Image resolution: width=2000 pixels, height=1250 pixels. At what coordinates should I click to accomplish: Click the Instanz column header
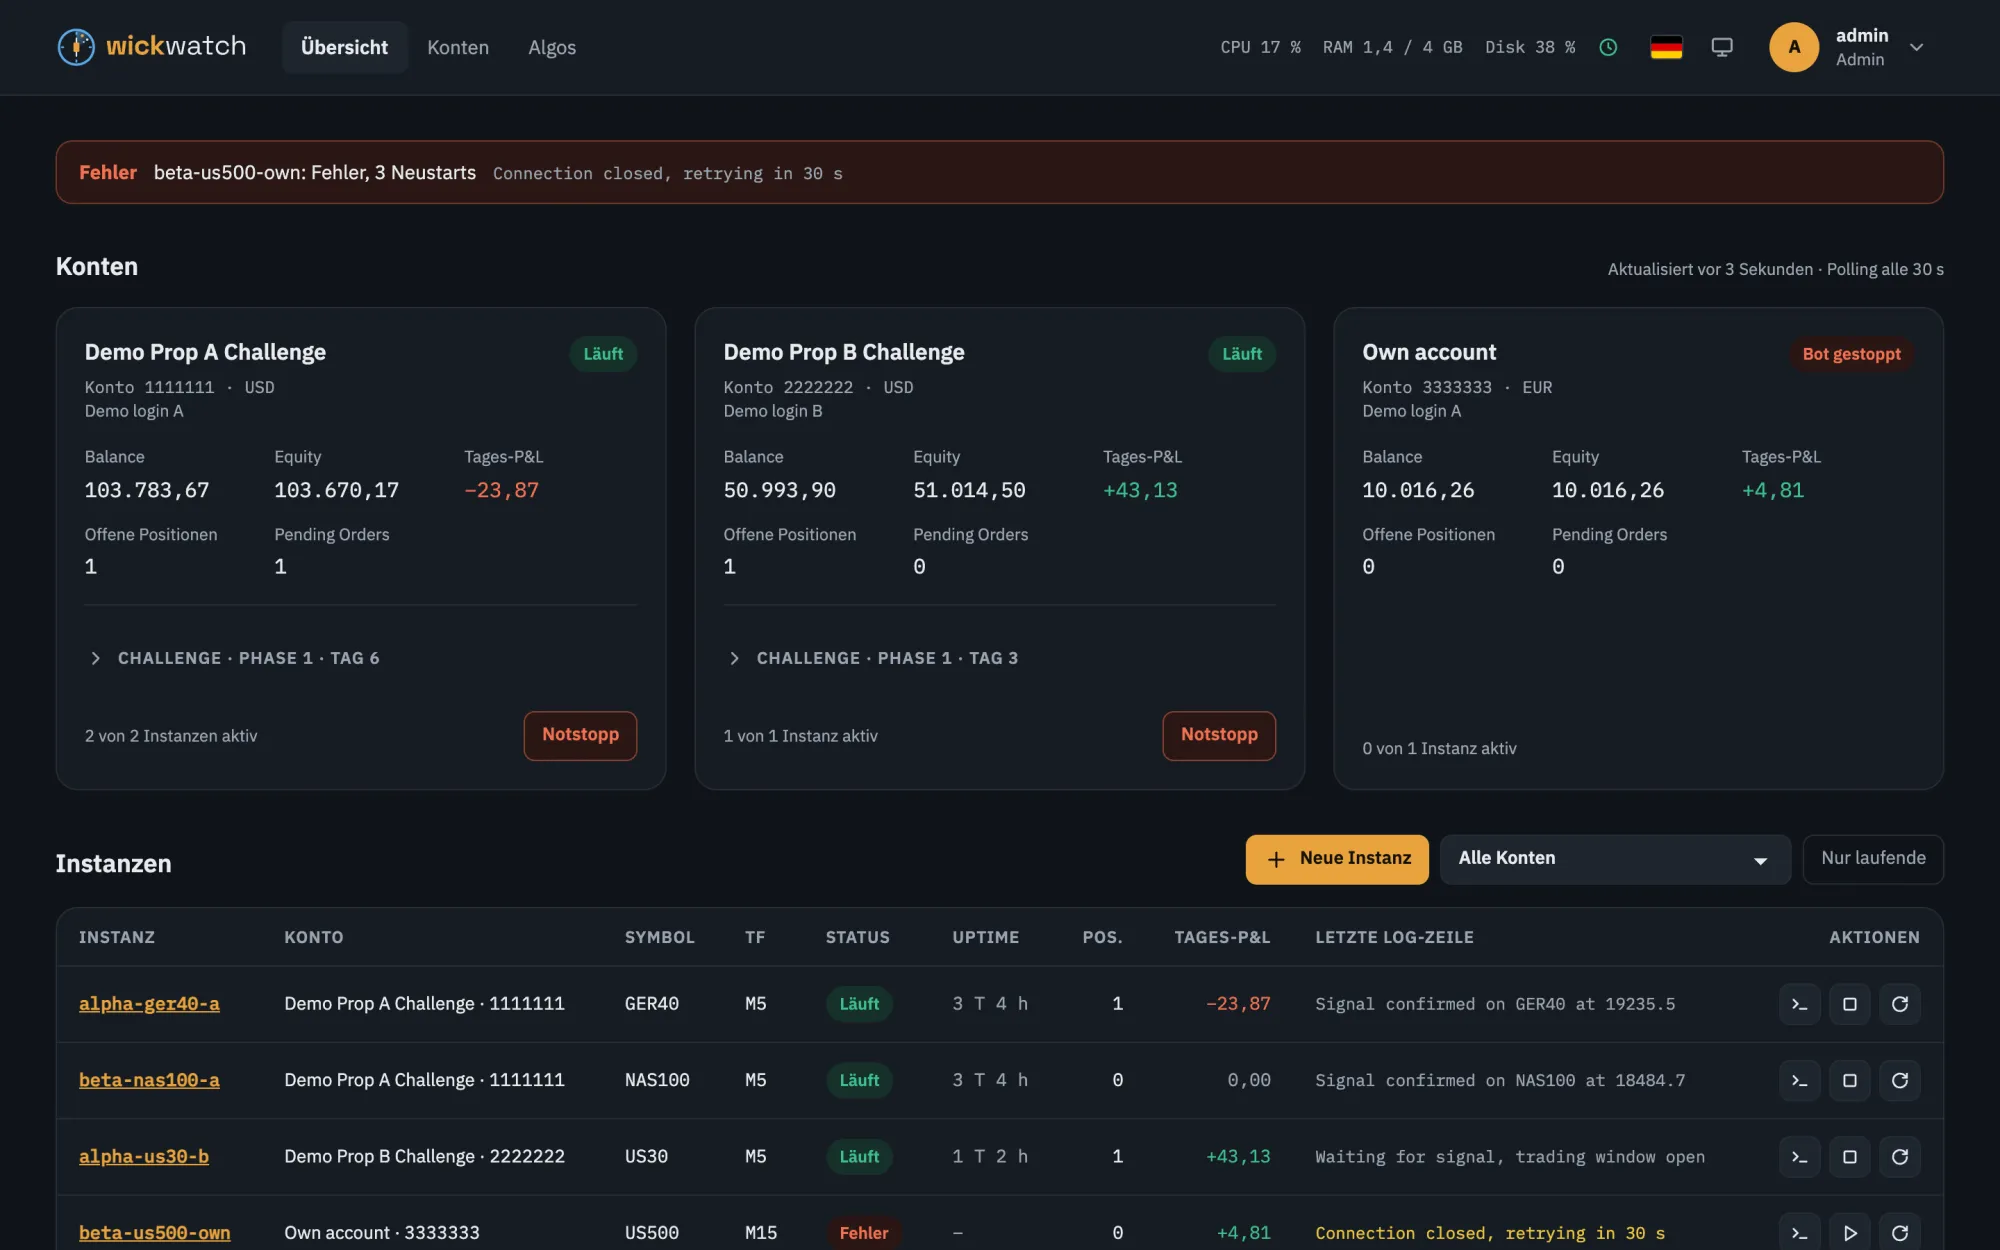click(117, 937)
